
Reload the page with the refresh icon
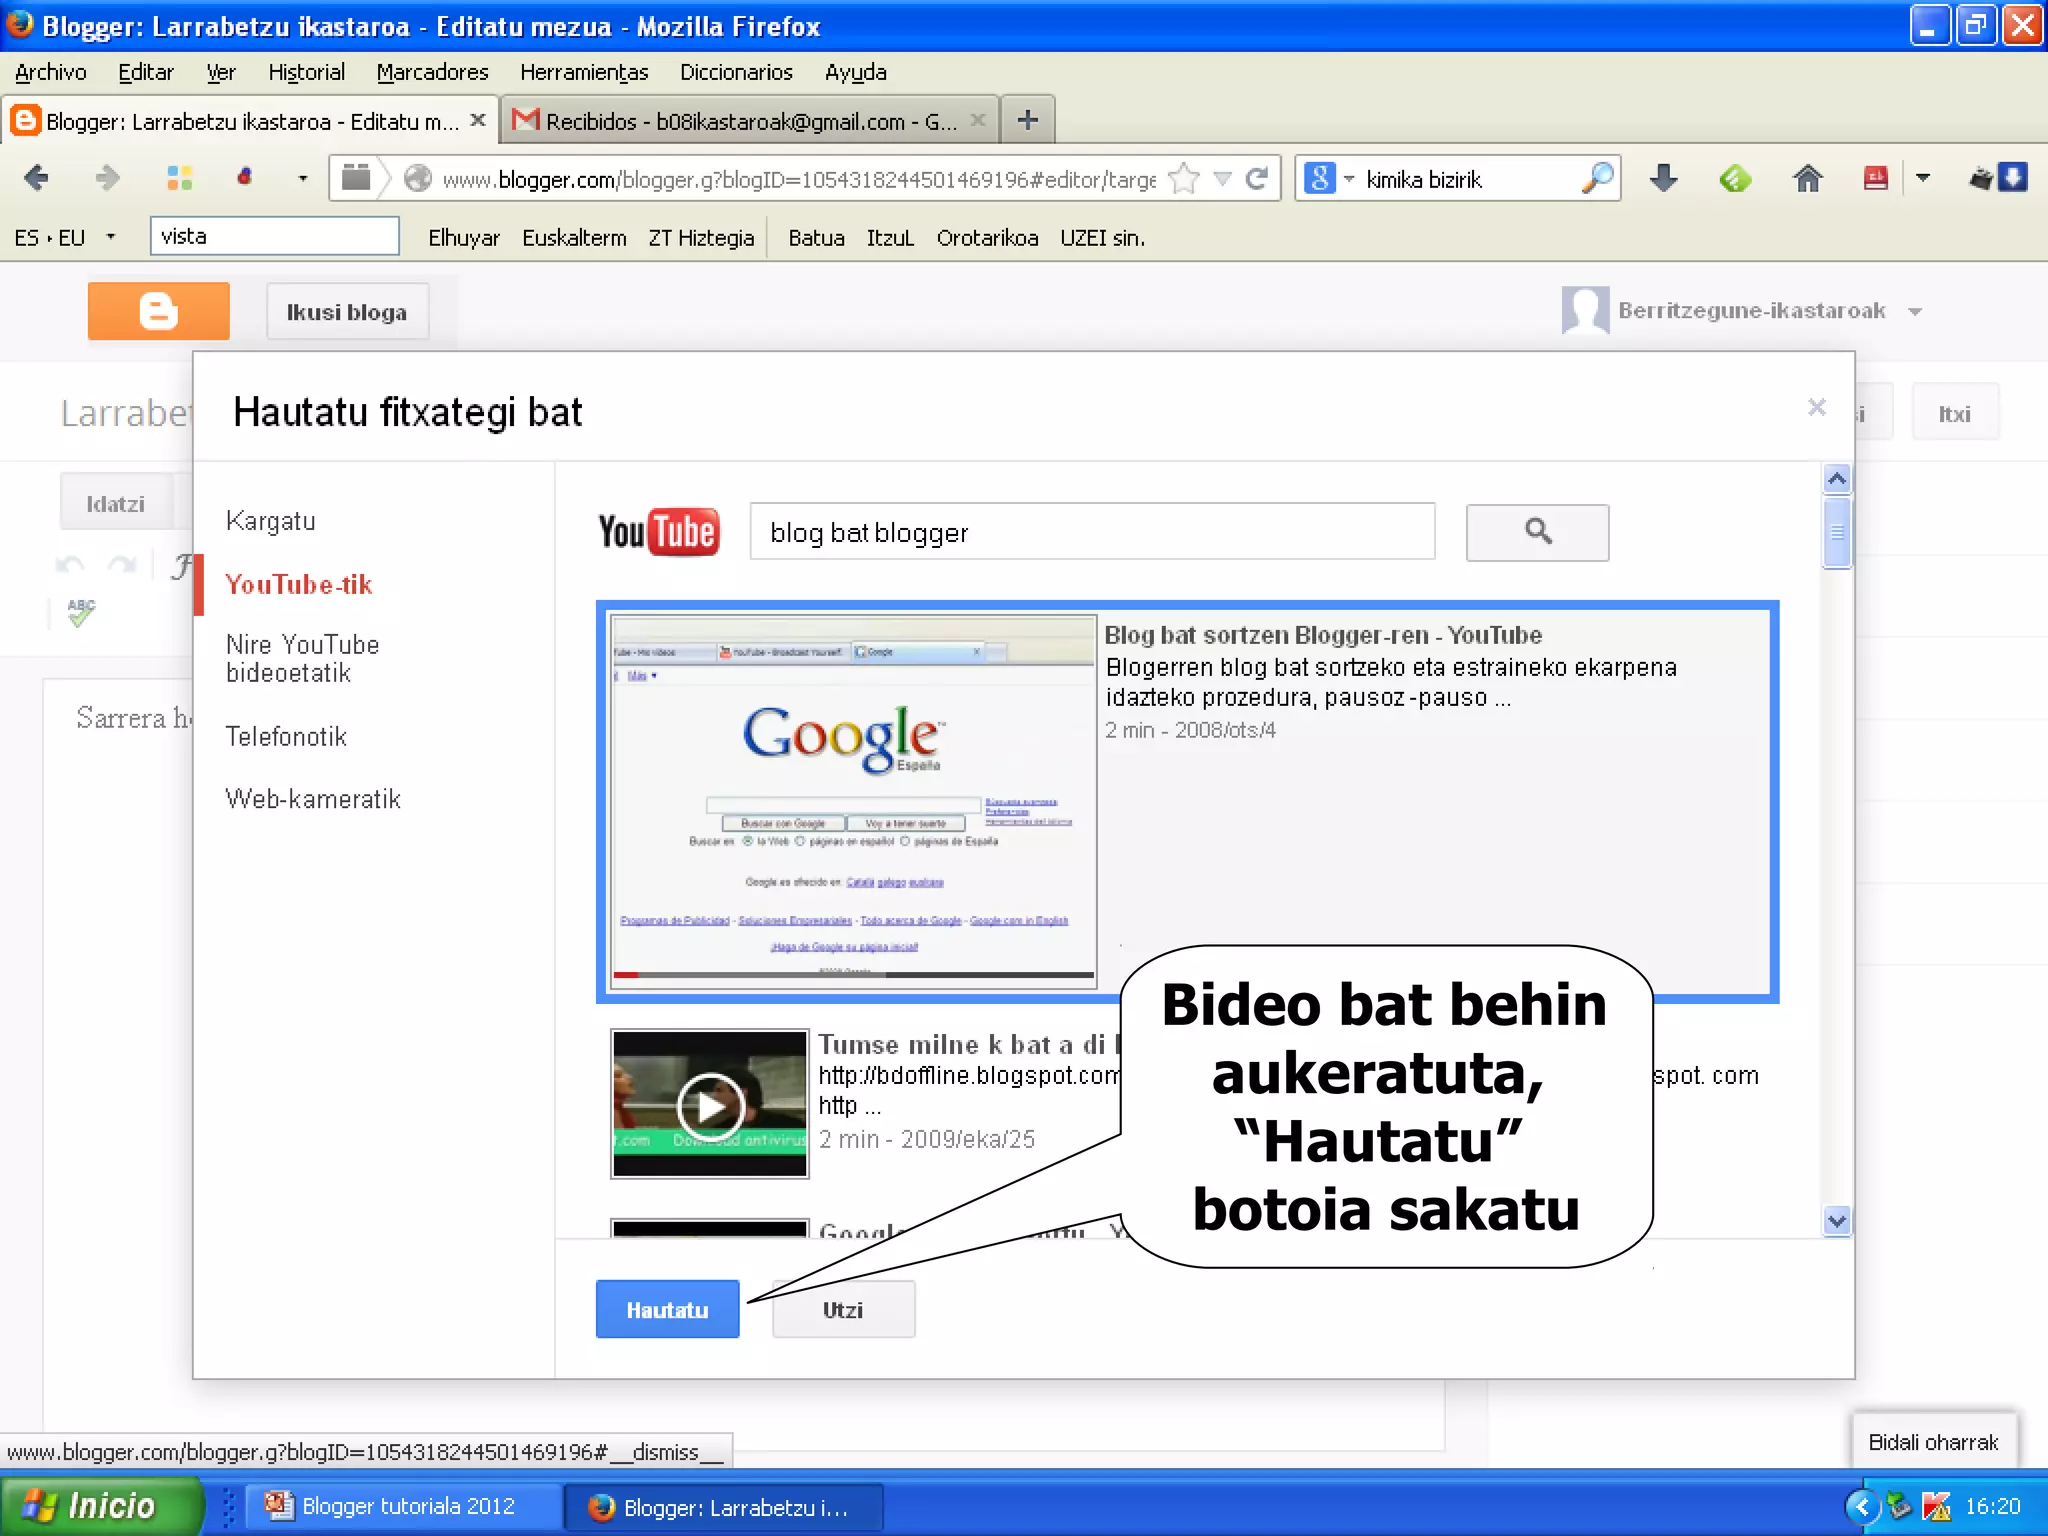tap(1257, 179)
